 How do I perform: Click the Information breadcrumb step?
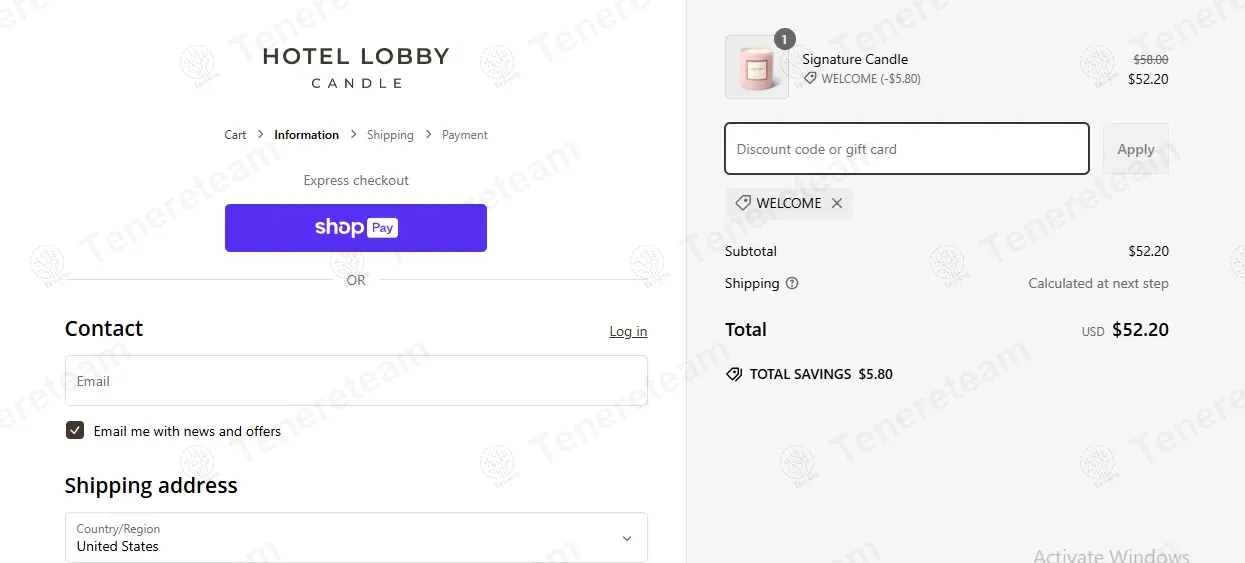click(x=306, y=135)
